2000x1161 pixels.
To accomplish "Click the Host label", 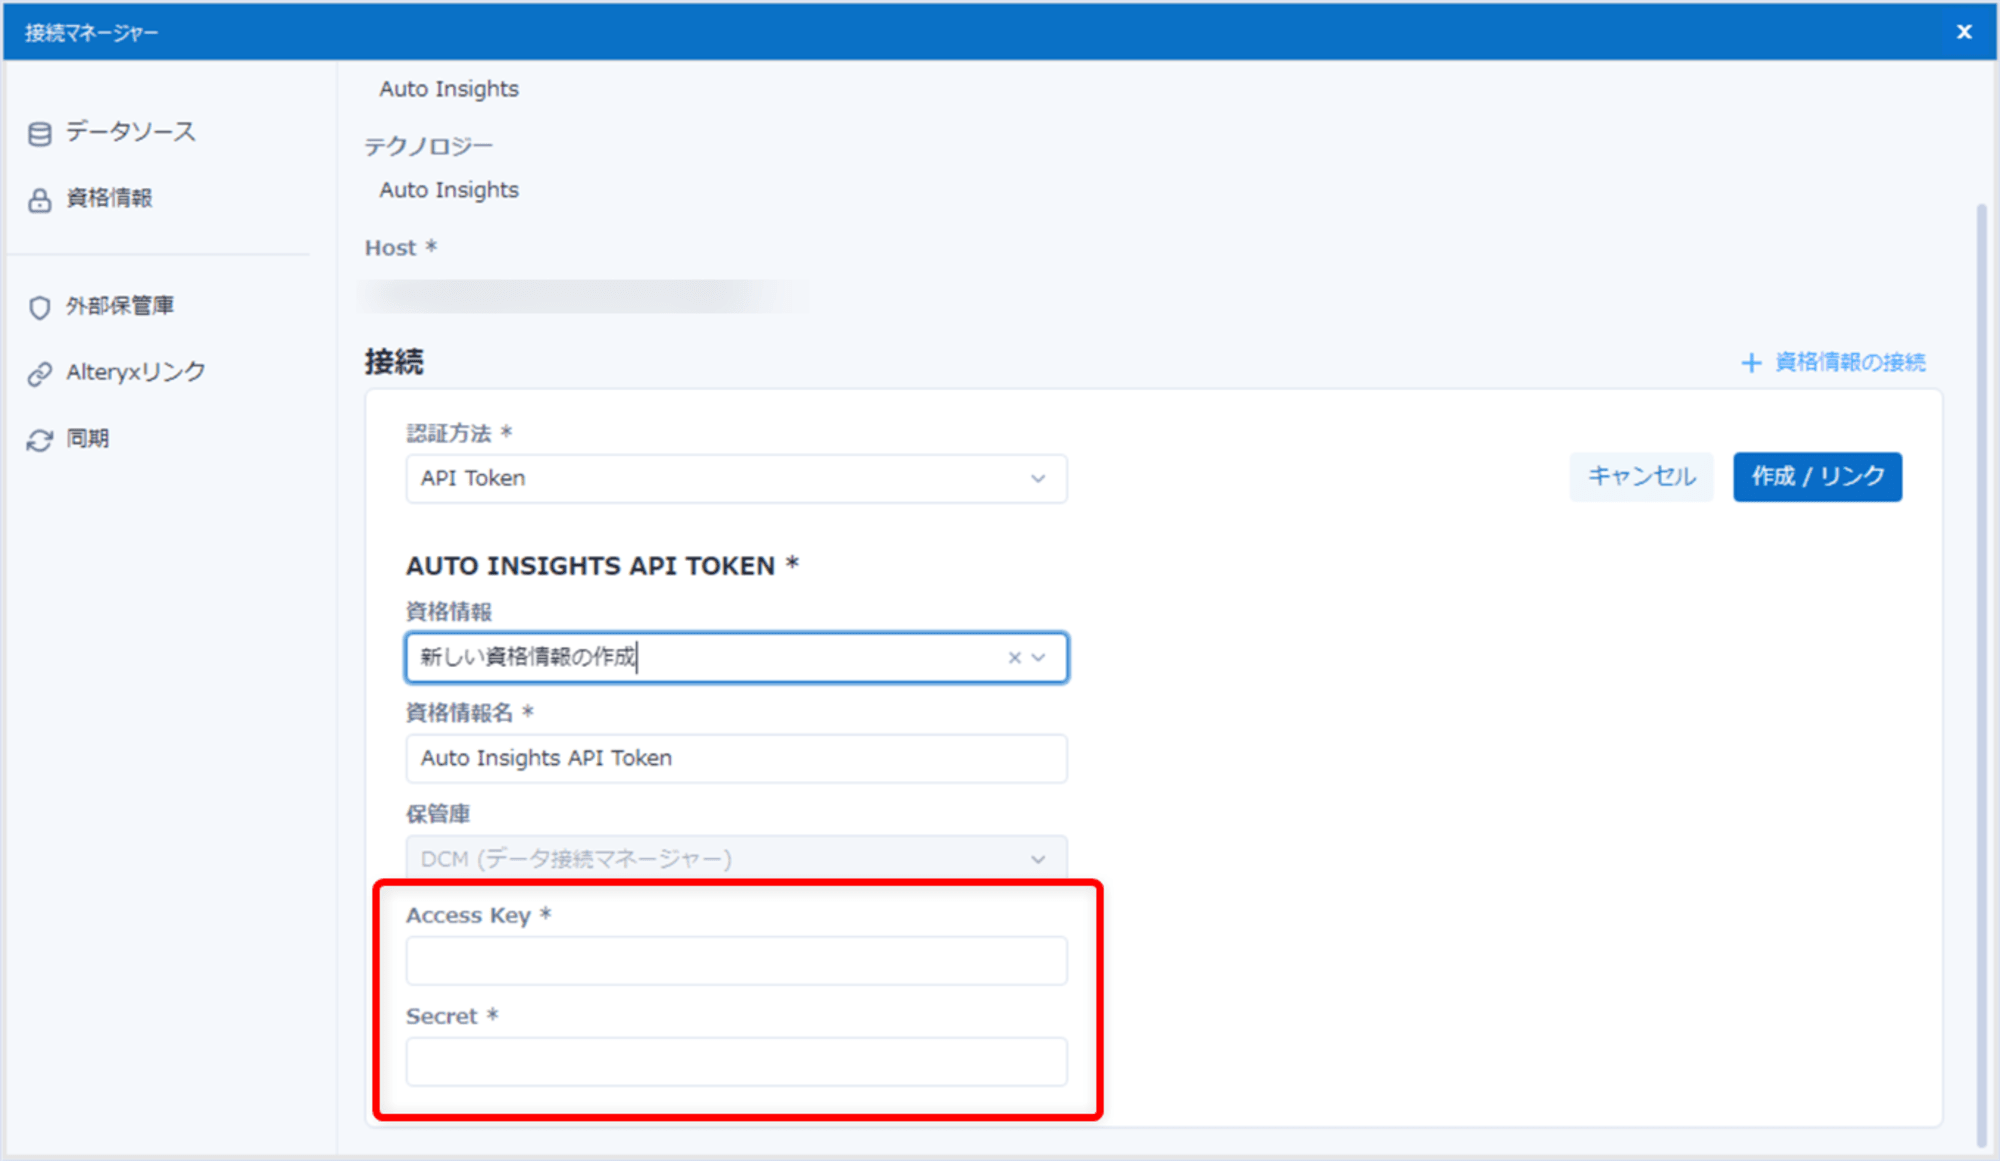I will (x=400, y=248).
